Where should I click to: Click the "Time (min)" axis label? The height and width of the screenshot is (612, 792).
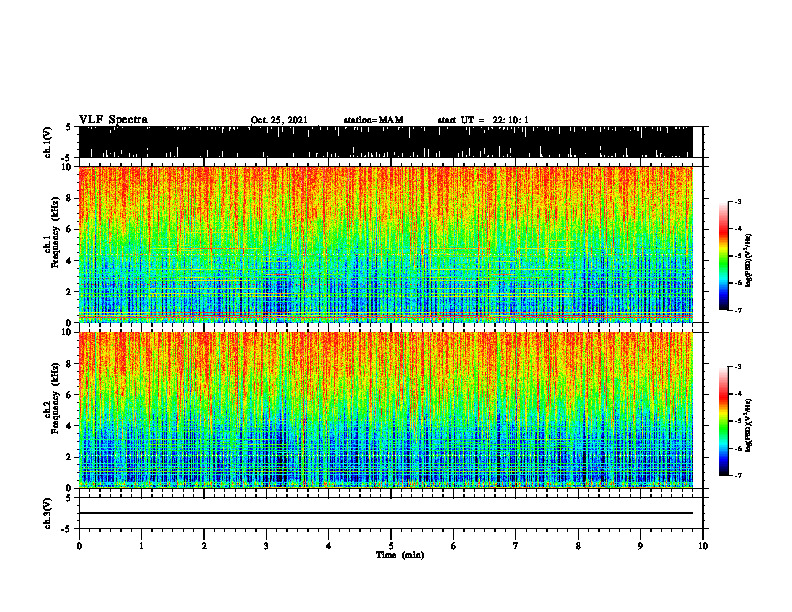pos(400,555)
